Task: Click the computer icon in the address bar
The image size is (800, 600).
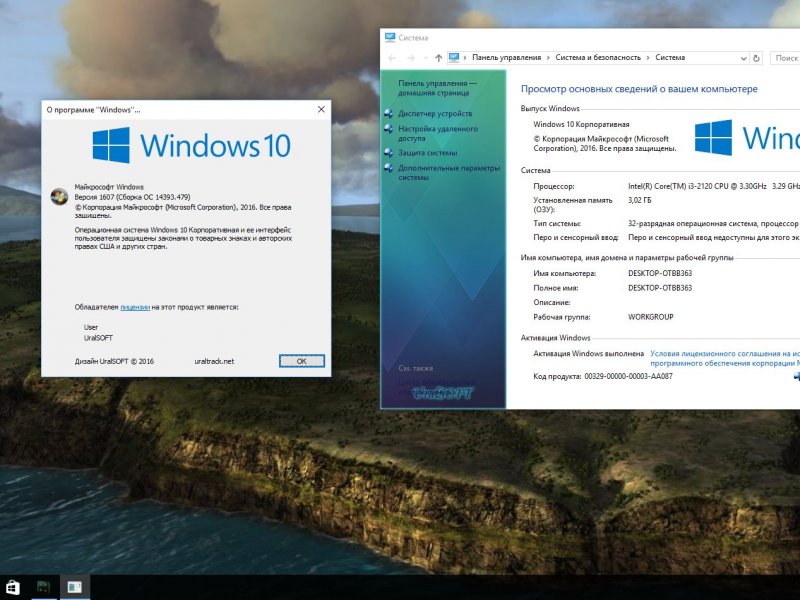Action: (x=454, y=58)
